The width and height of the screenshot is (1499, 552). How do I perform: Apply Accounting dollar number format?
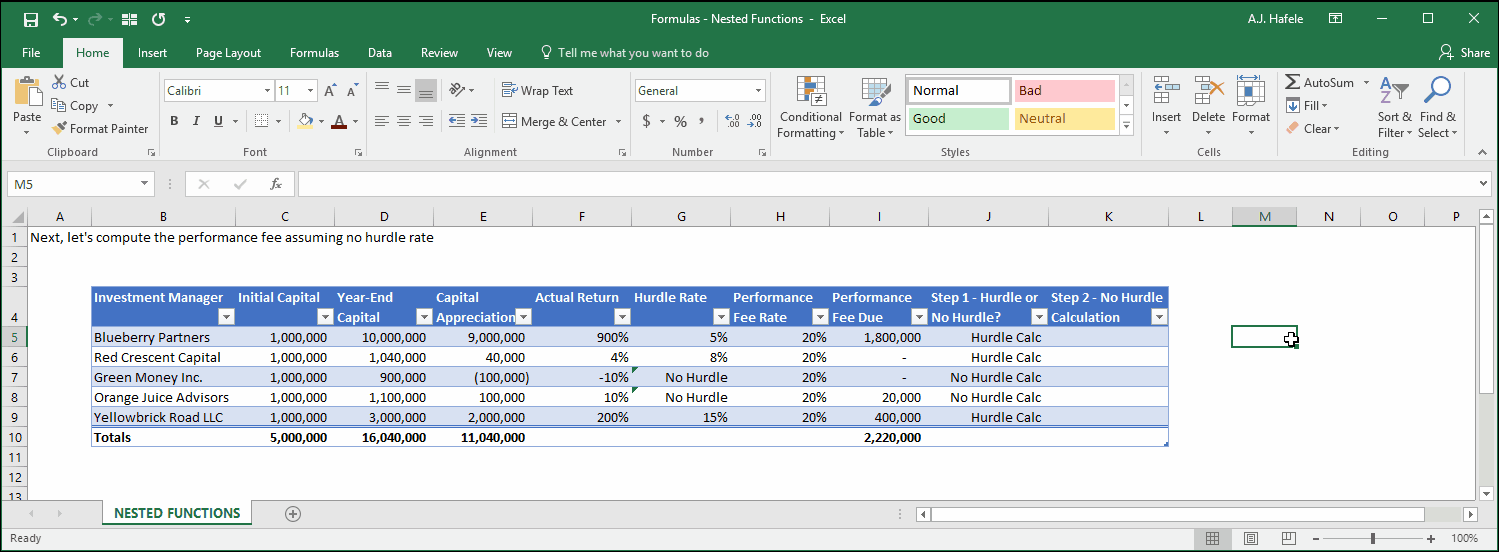tap(647, 121)
